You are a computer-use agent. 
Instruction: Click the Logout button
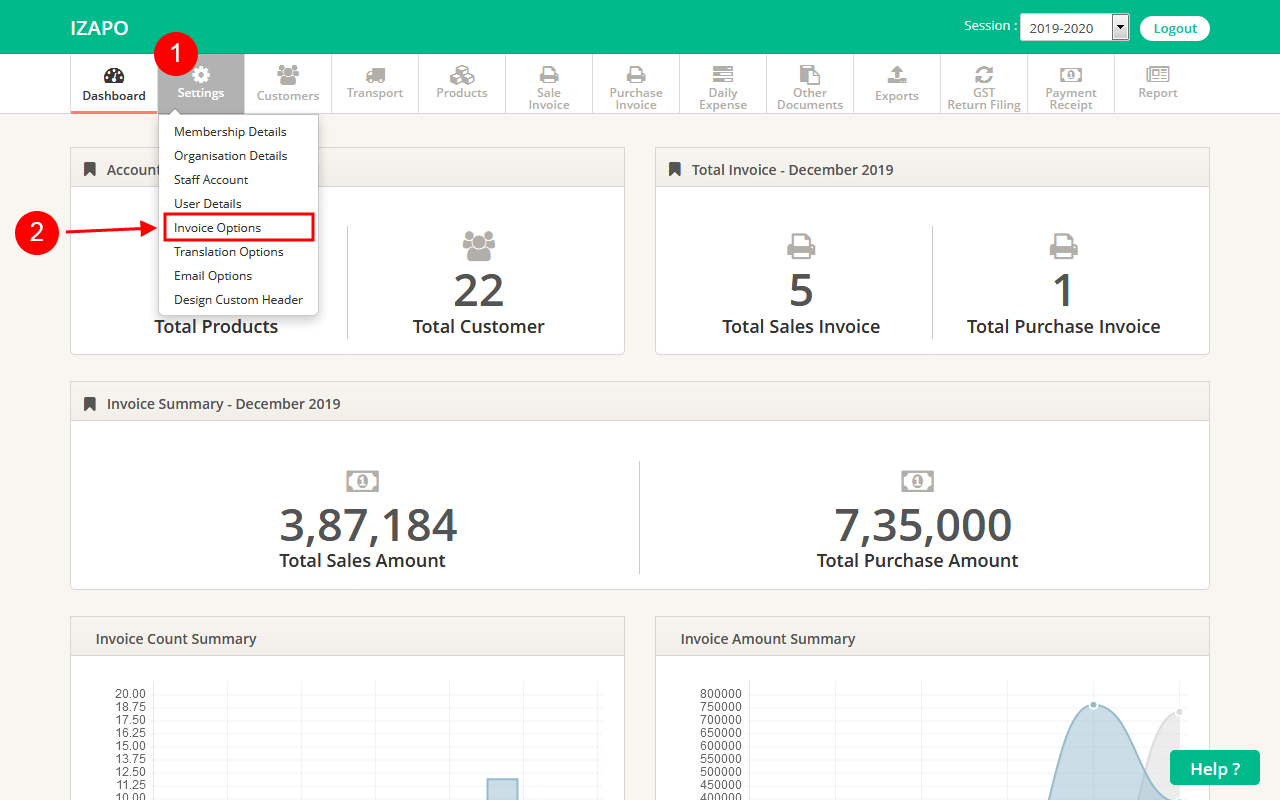pyautogui.click(x=1175, y=28)
